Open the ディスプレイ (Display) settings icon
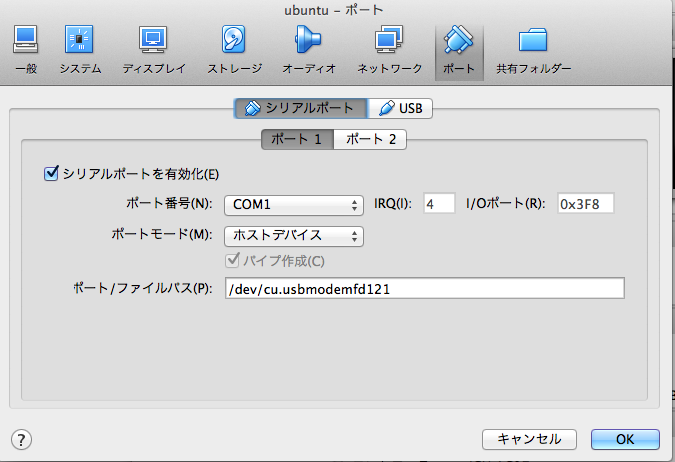675x462 pixels. [x=153, y=50]
